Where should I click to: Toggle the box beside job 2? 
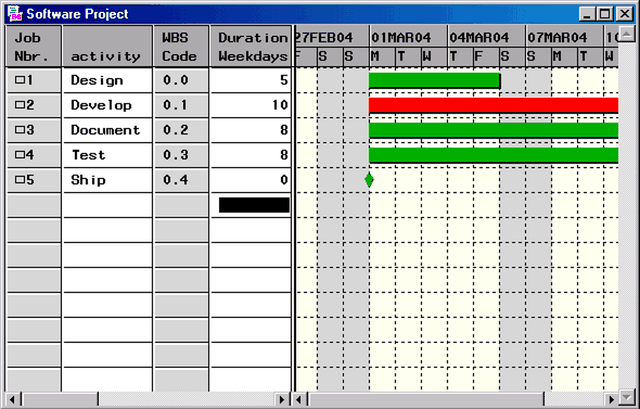pos(20,105)
